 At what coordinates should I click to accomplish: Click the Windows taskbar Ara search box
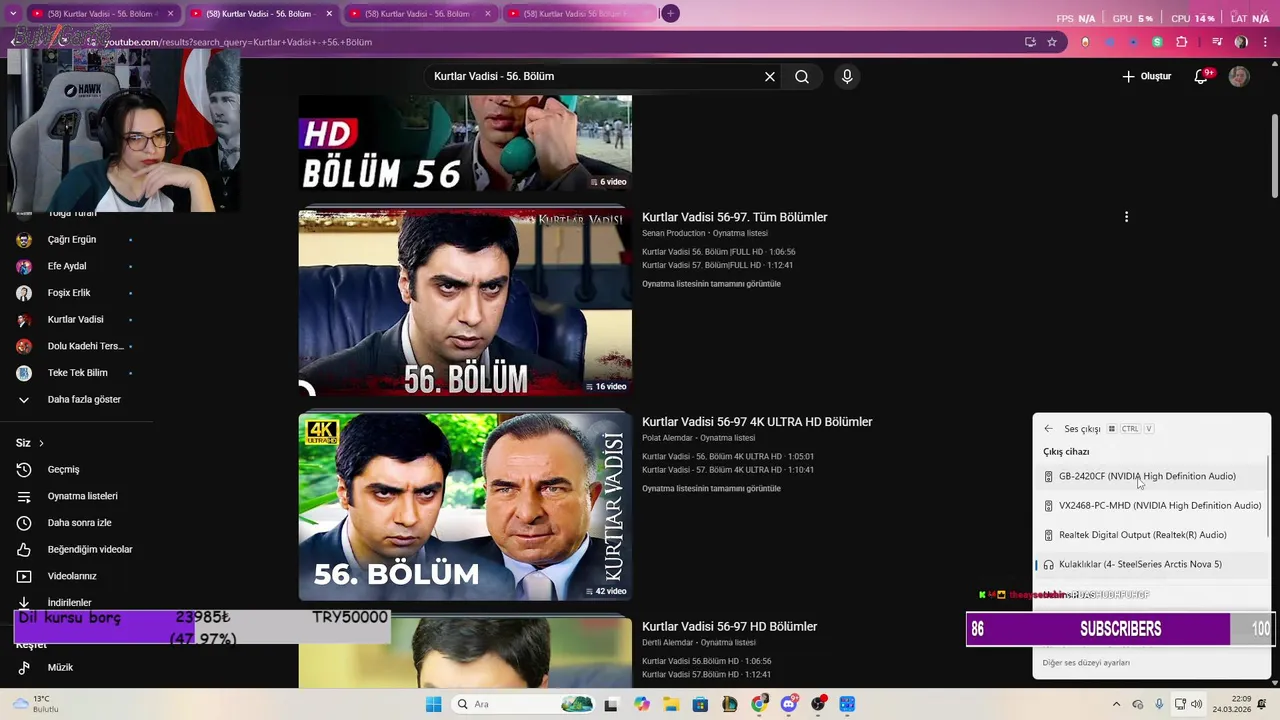pos(522,704)
